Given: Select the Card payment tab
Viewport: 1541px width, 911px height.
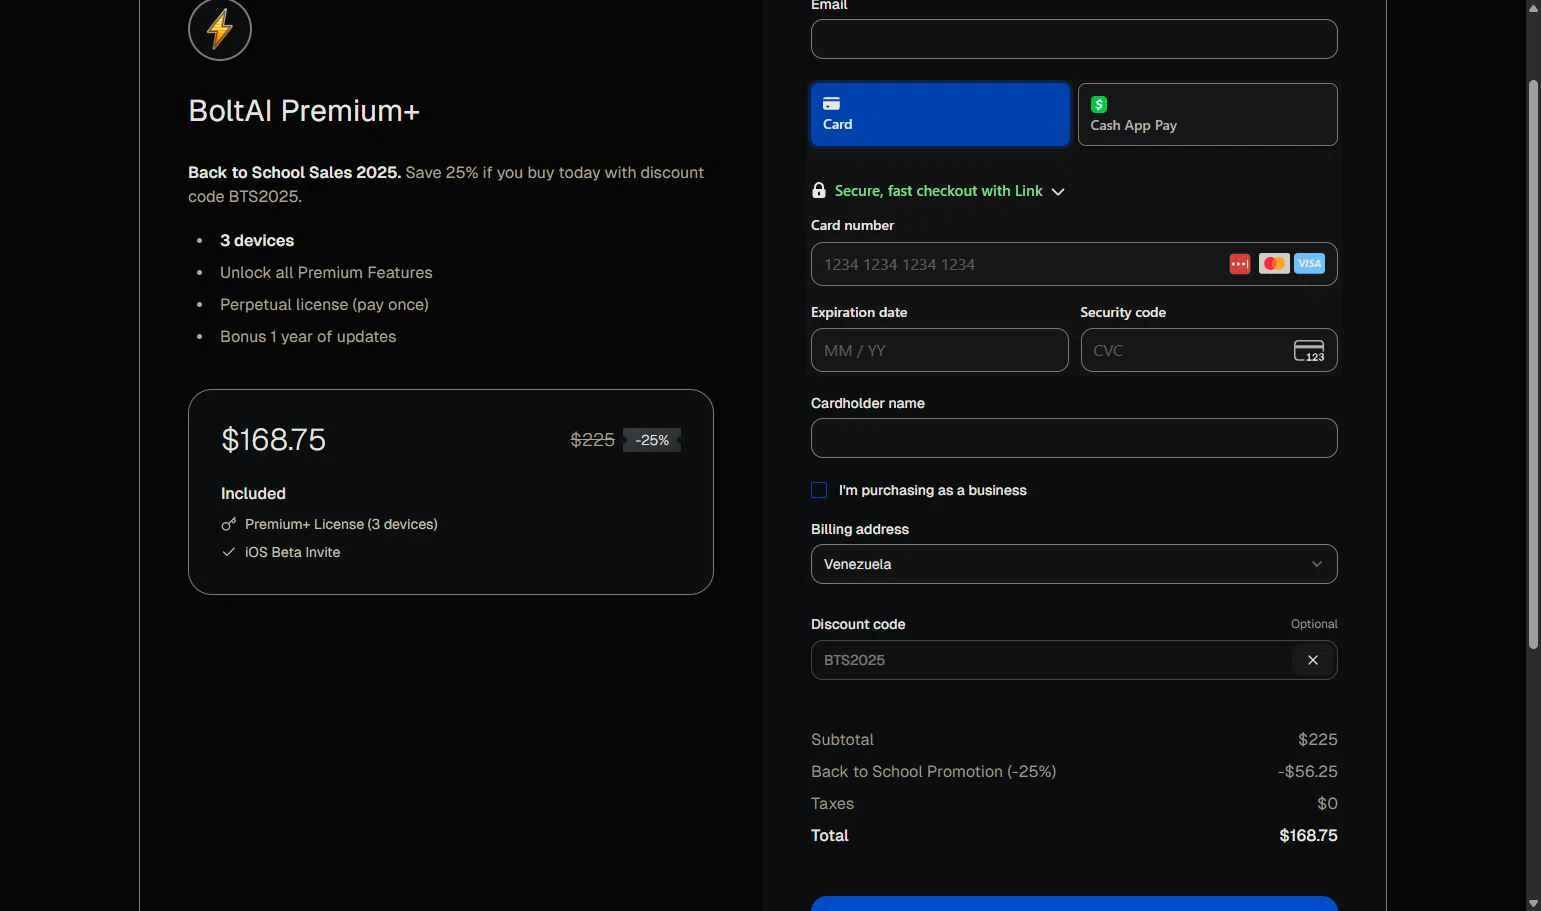Looking at the screenshot, I should click(x=940, y=115).
